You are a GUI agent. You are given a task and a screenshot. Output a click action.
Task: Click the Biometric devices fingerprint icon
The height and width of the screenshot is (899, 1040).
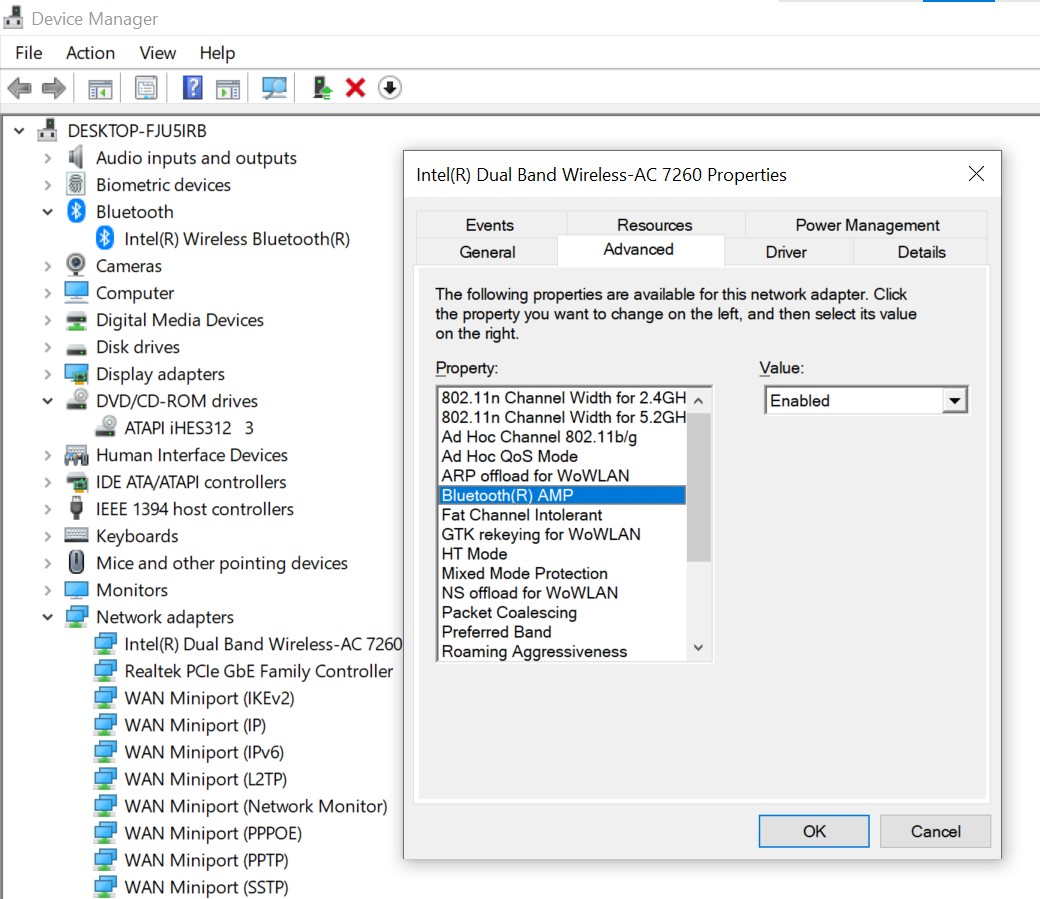[x=76, y=184]
